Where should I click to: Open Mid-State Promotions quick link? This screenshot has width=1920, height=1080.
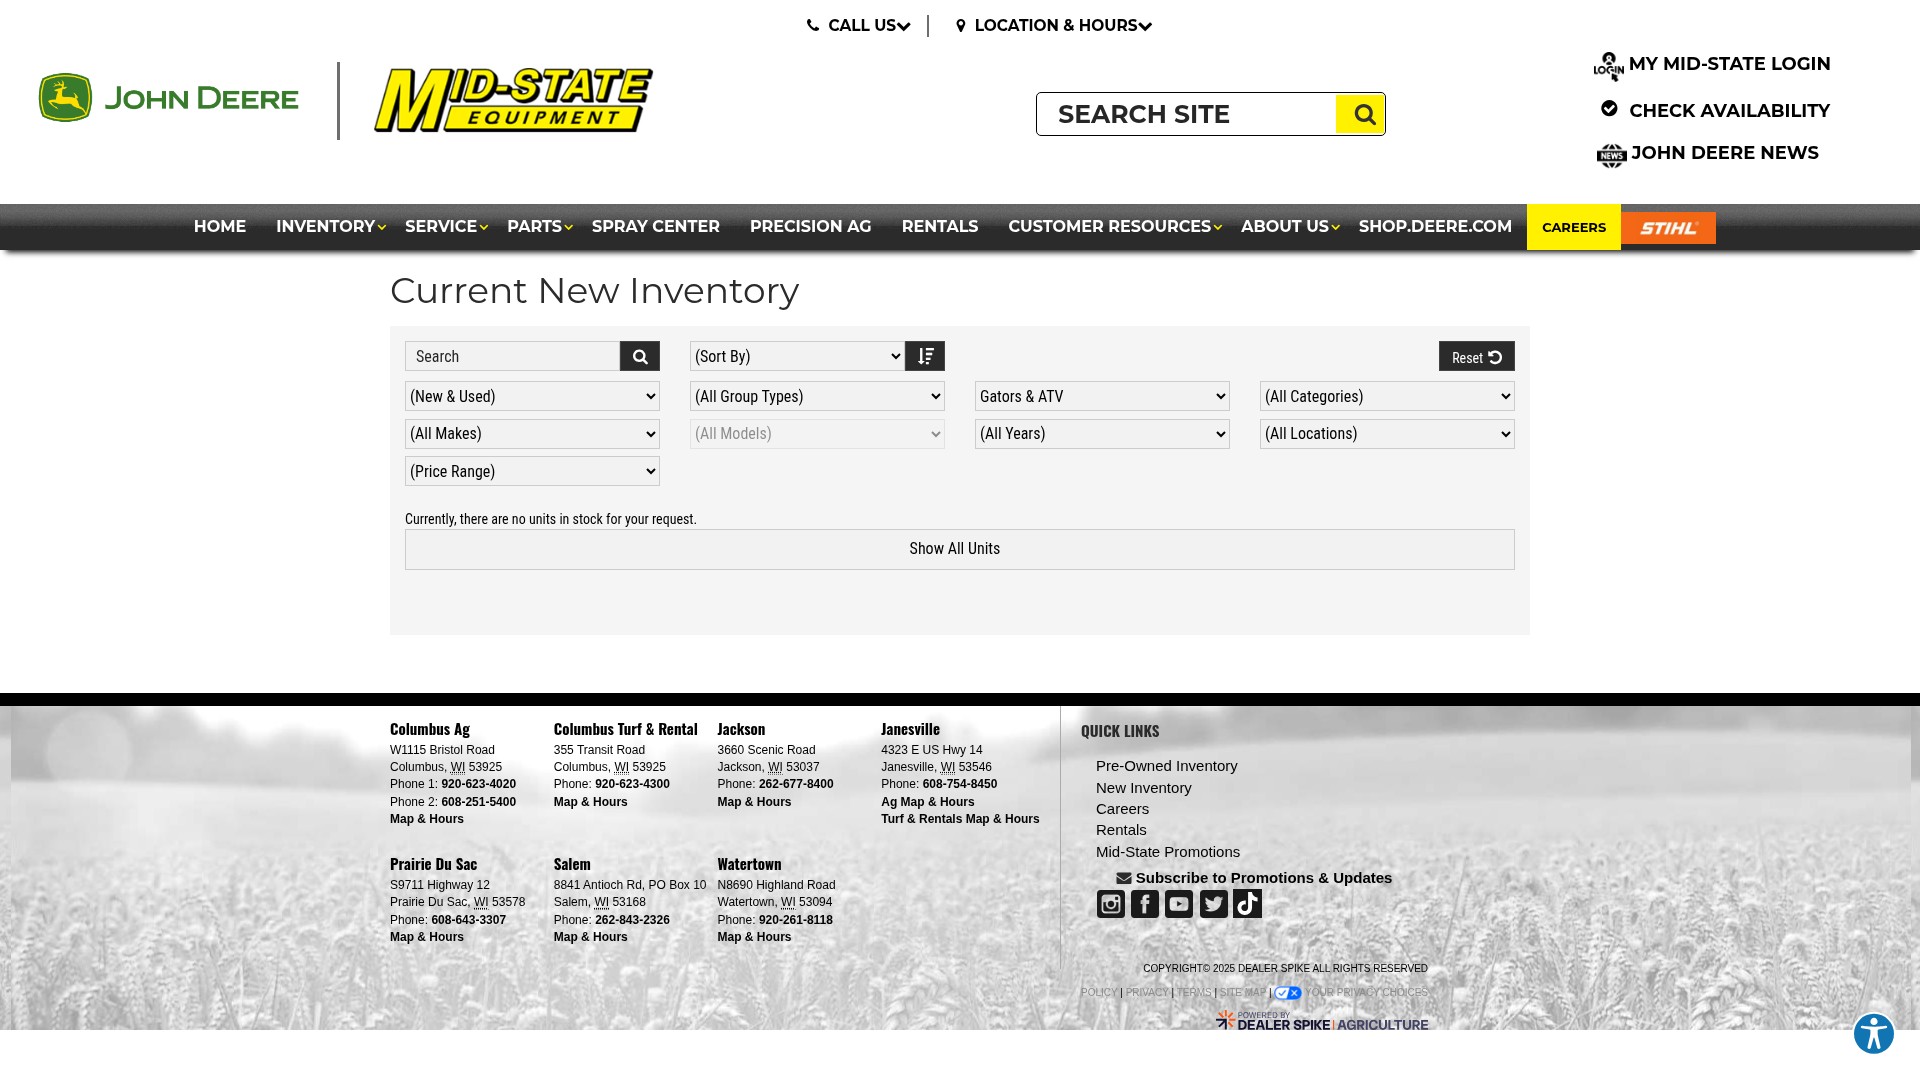pos(1168,852)
